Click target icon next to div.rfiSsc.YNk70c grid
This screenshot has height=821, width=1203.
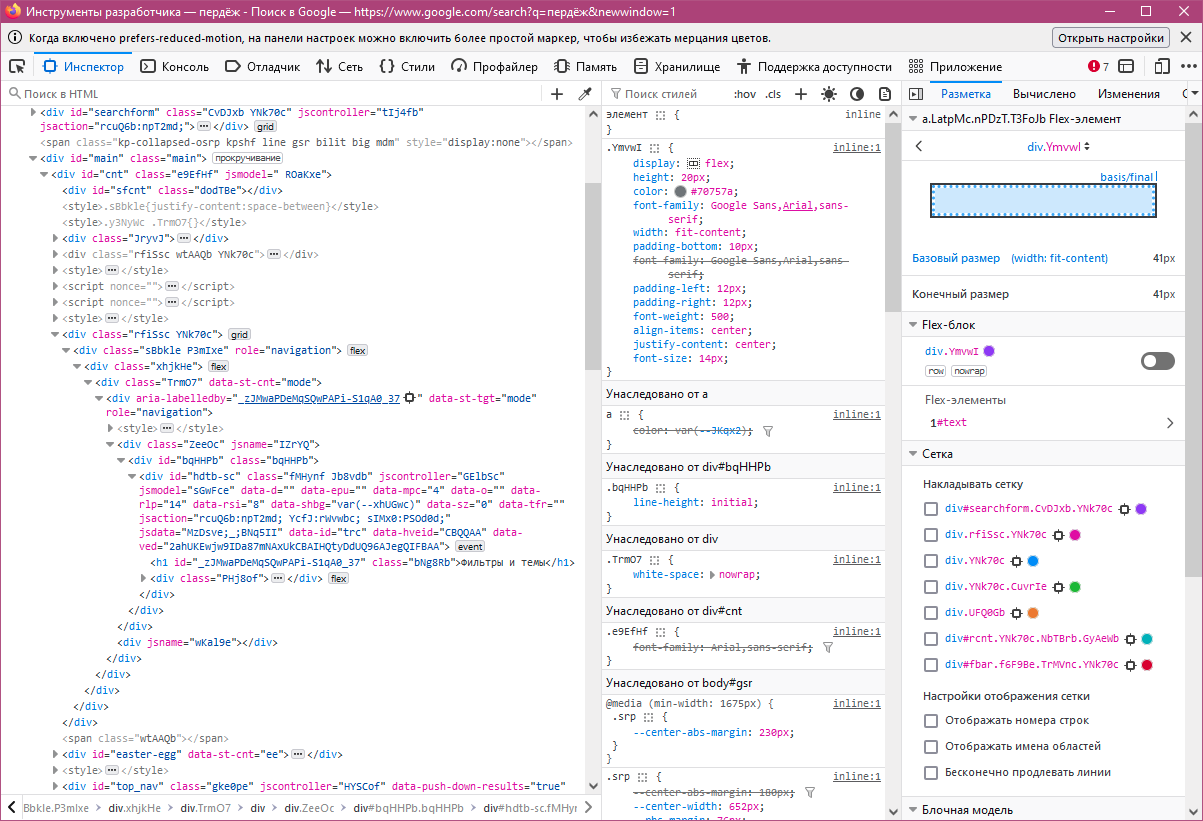[x=1058, y=535]
